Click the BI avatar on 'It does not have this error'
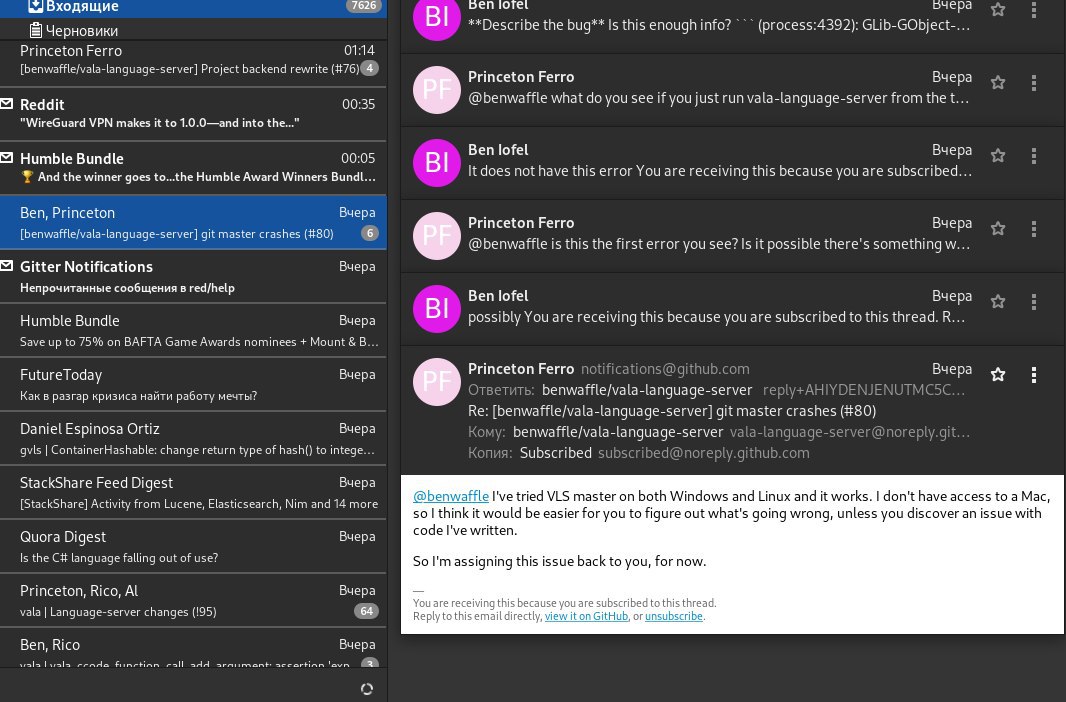The height and width of the screenshot is (702, 1066). tap(436, 162)
